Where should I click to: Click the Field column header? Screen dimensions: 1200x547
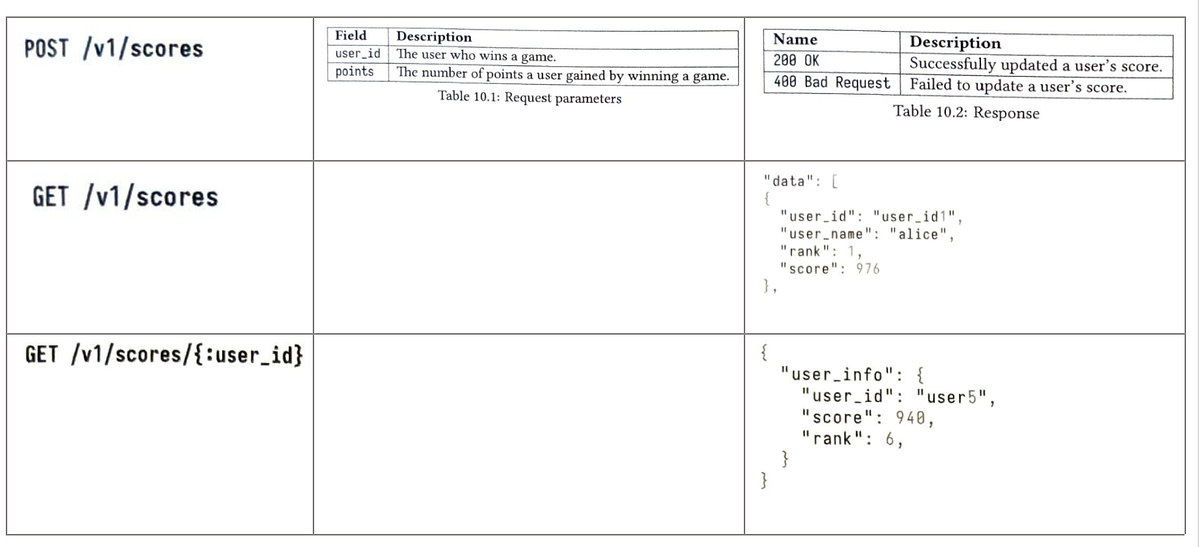pos(350,36)
